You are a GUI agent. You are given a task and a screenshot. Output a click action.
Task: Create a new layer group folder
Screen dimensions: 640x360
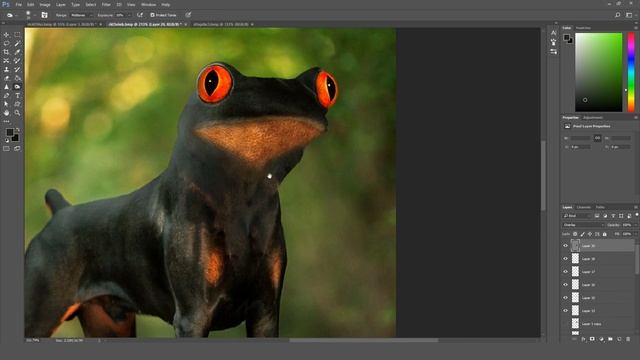610,339
